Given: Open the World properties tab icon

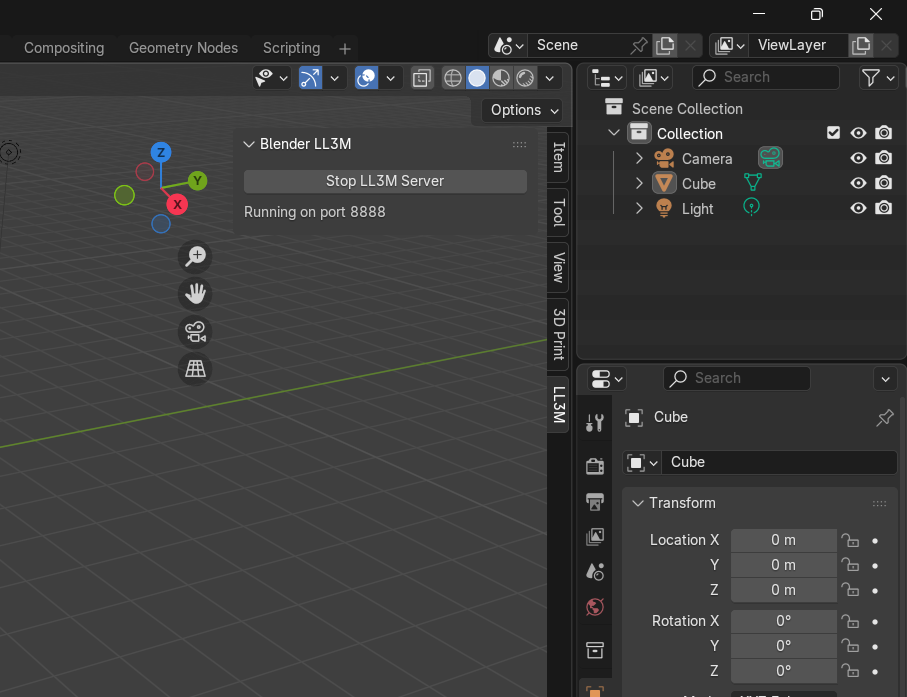Looking at the screenshot, I should coord(595,607).
